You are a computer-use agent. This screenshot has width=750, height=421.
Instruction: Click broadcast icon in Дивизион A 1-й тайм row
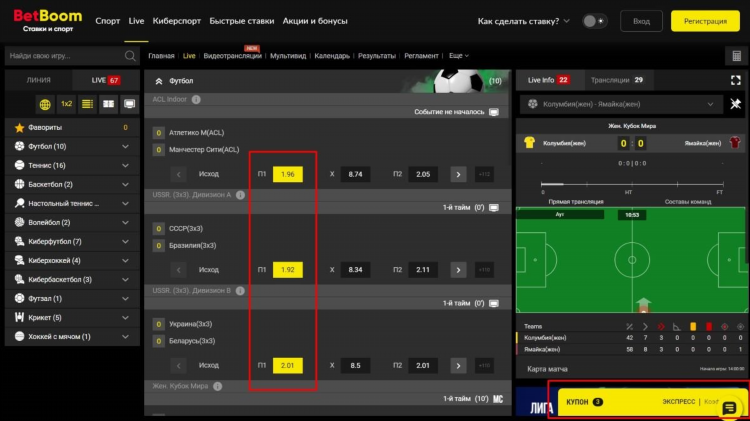coord(494,208)
